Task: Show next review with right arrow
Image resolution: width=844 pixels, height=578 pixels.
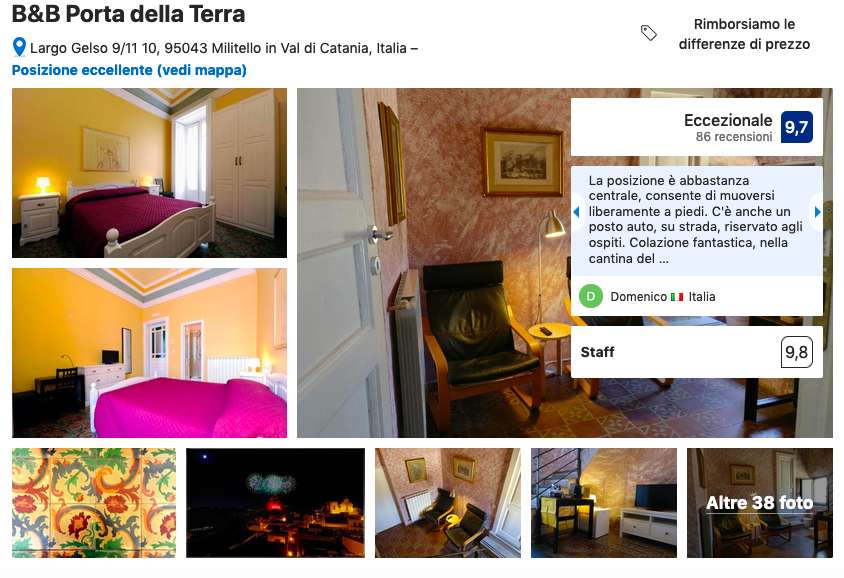Action: pyautogui.click(x=817, y=212)
